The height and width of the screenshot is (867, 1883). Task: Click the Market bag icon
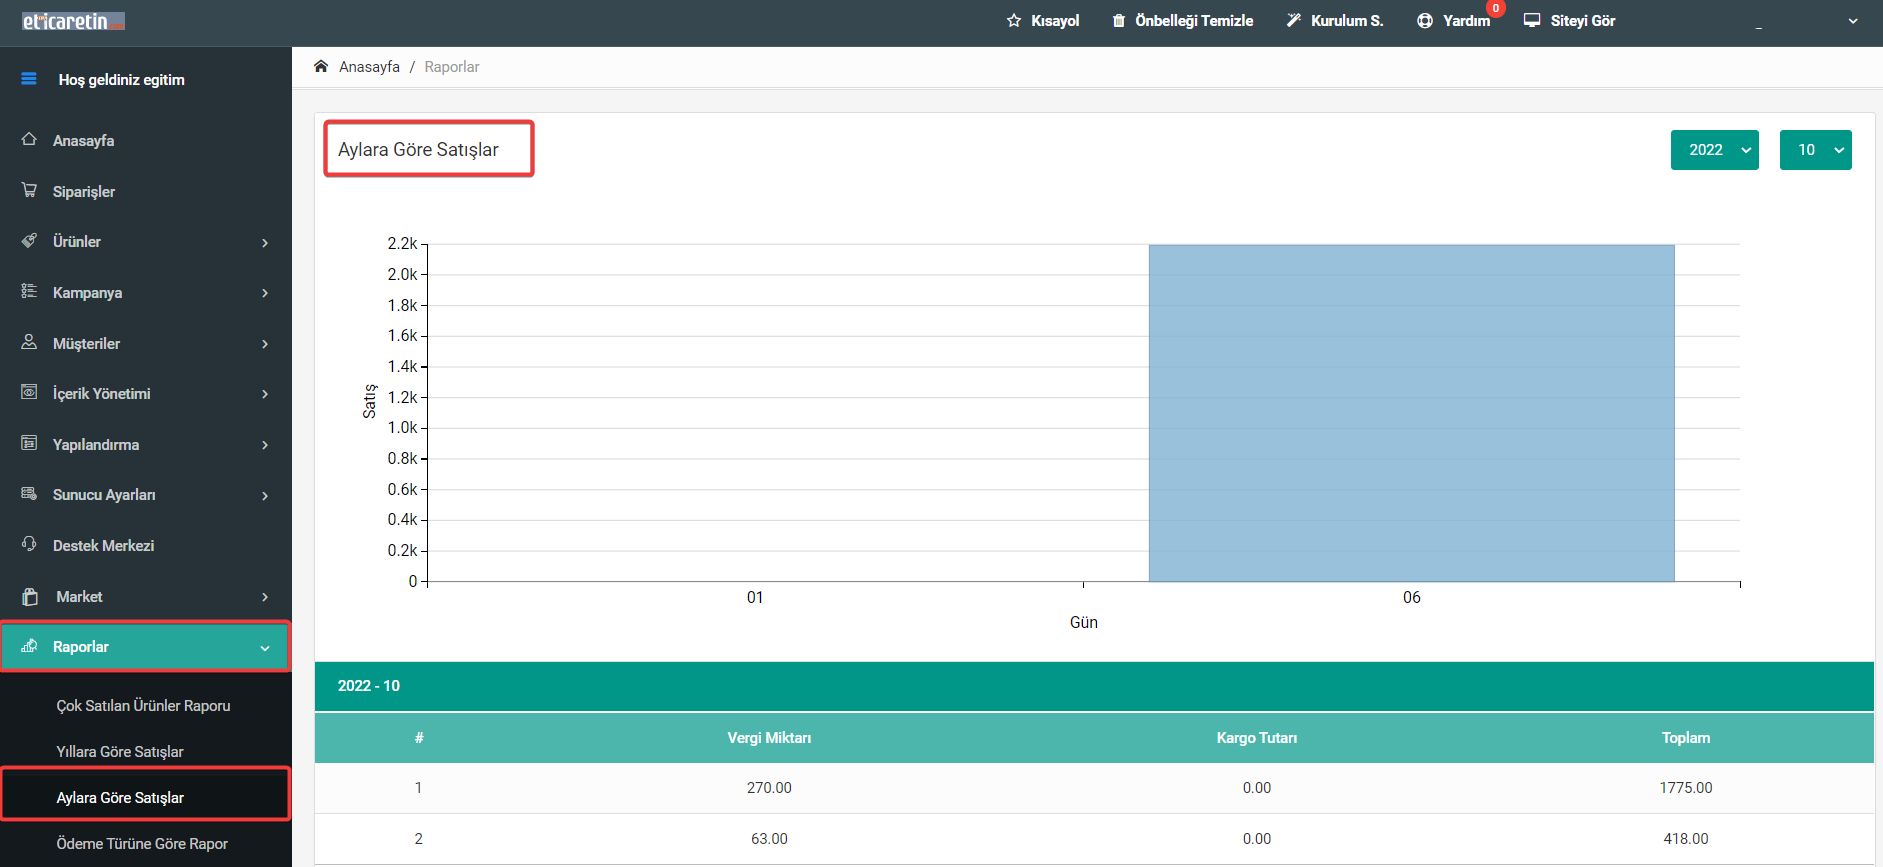(30, 596)
